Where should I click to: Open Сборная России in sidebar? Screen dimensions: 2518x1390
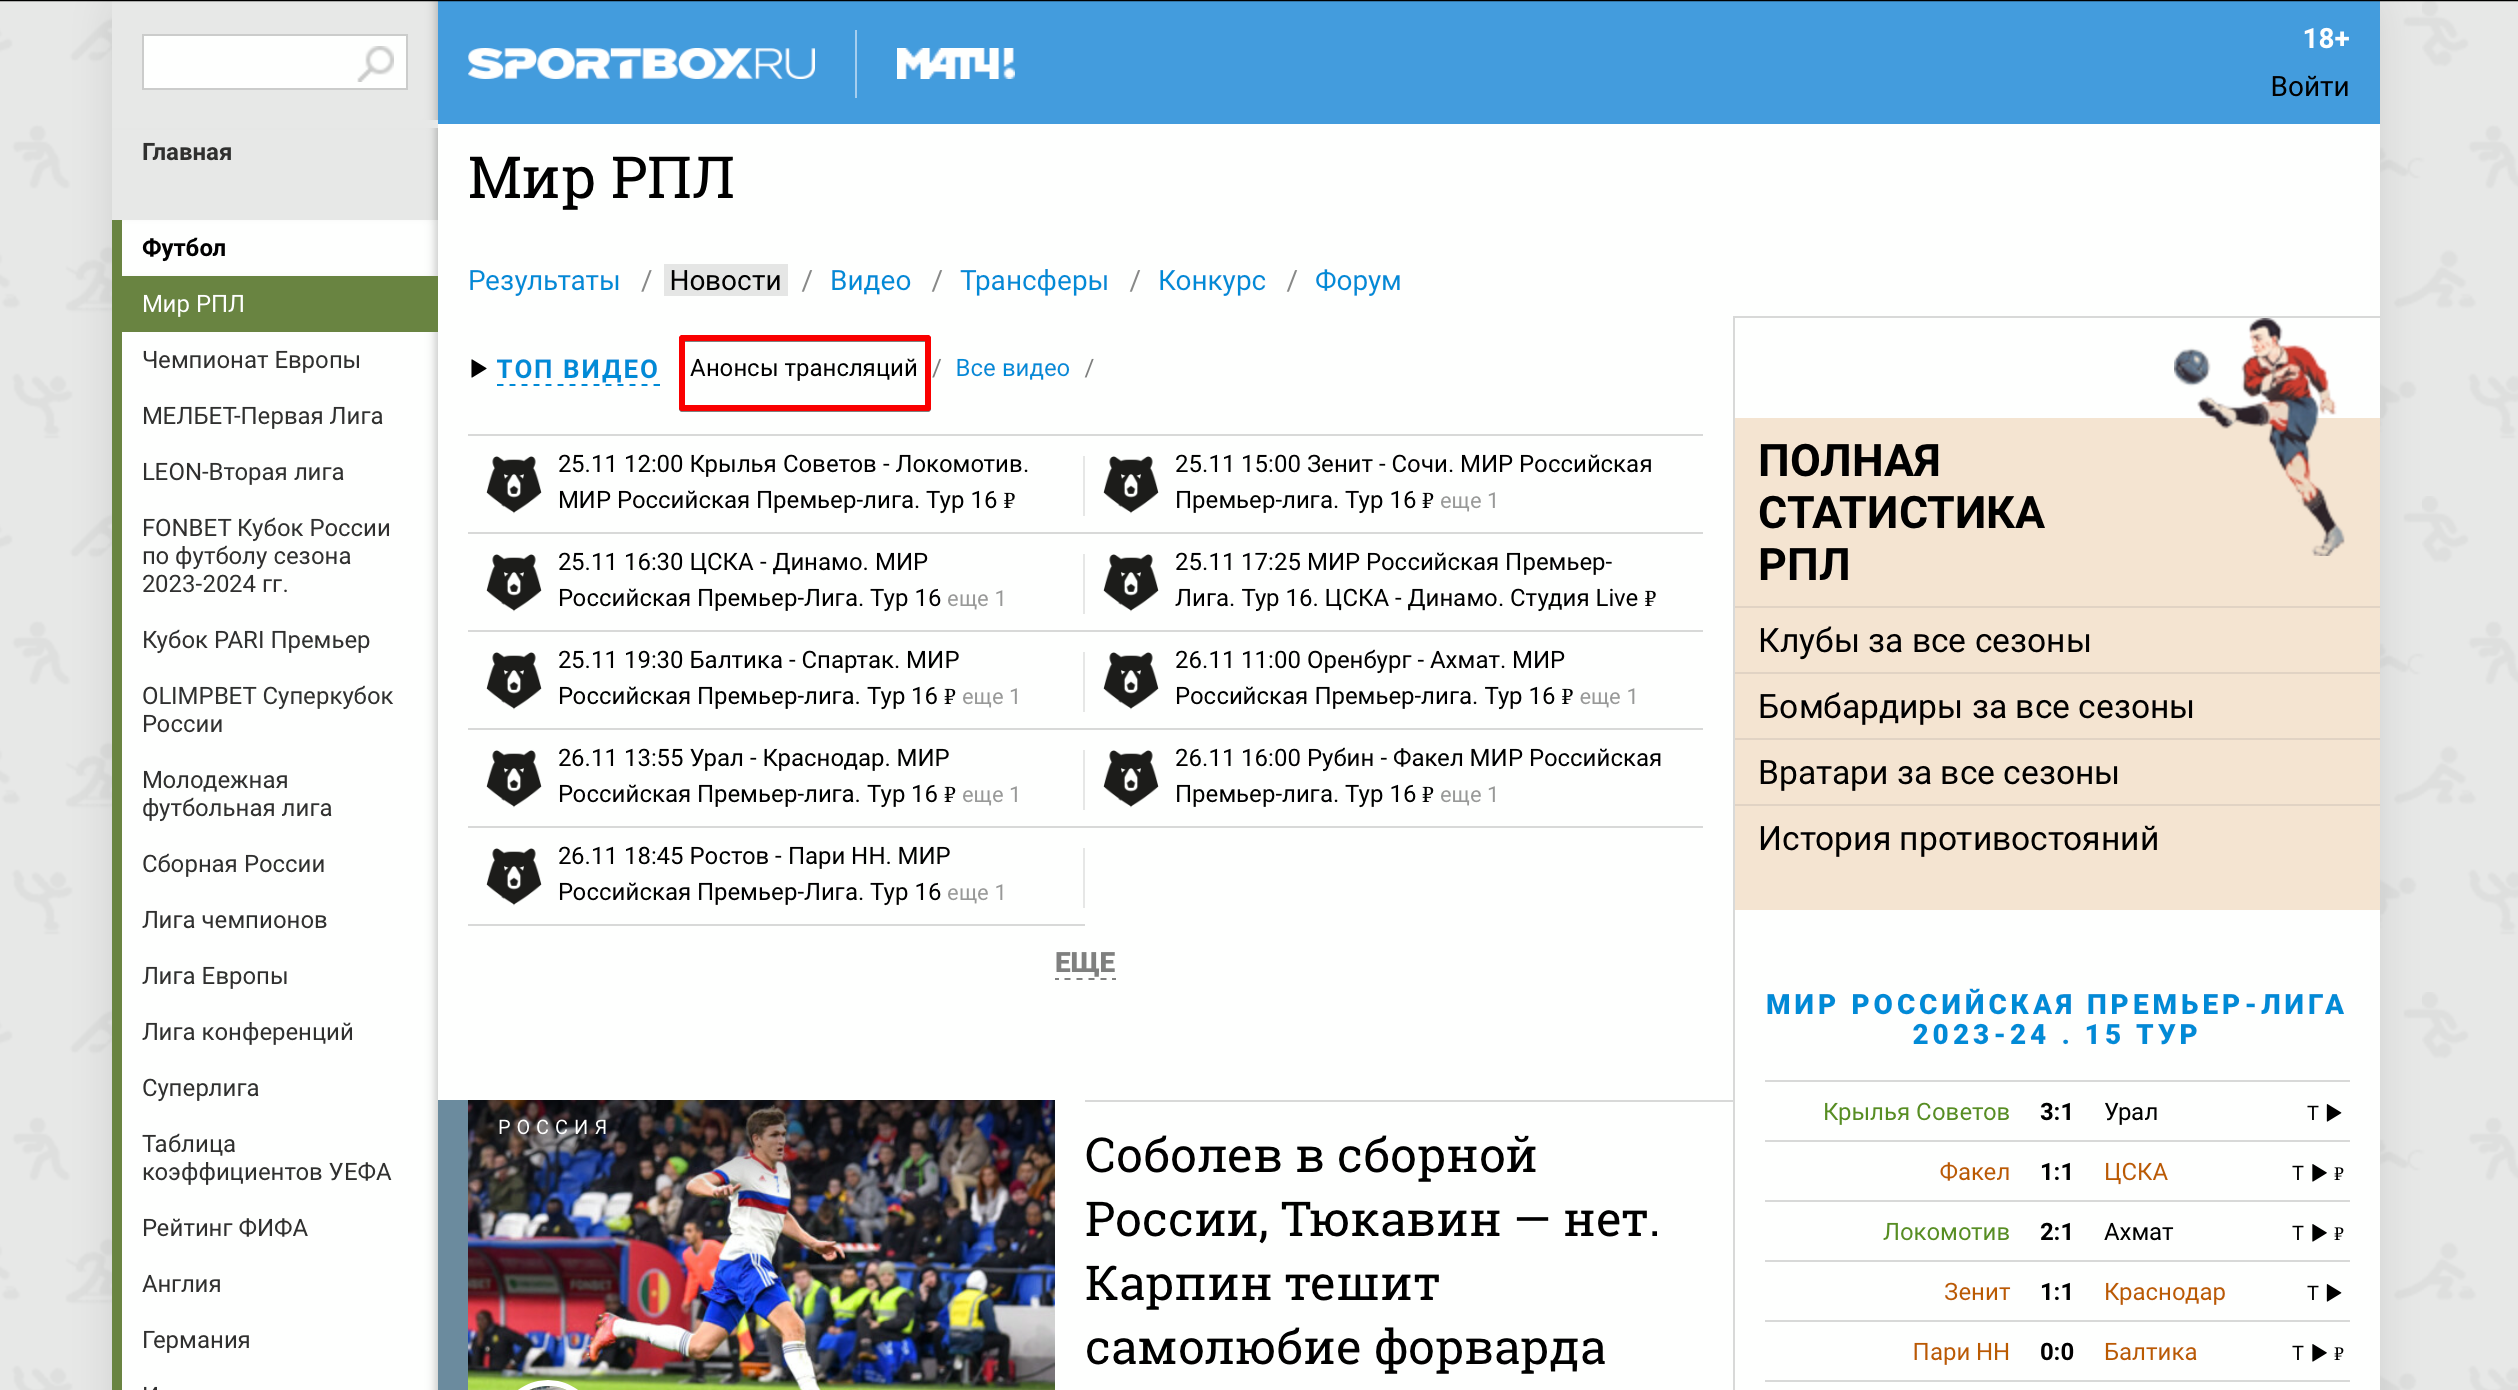coord(233,864)
